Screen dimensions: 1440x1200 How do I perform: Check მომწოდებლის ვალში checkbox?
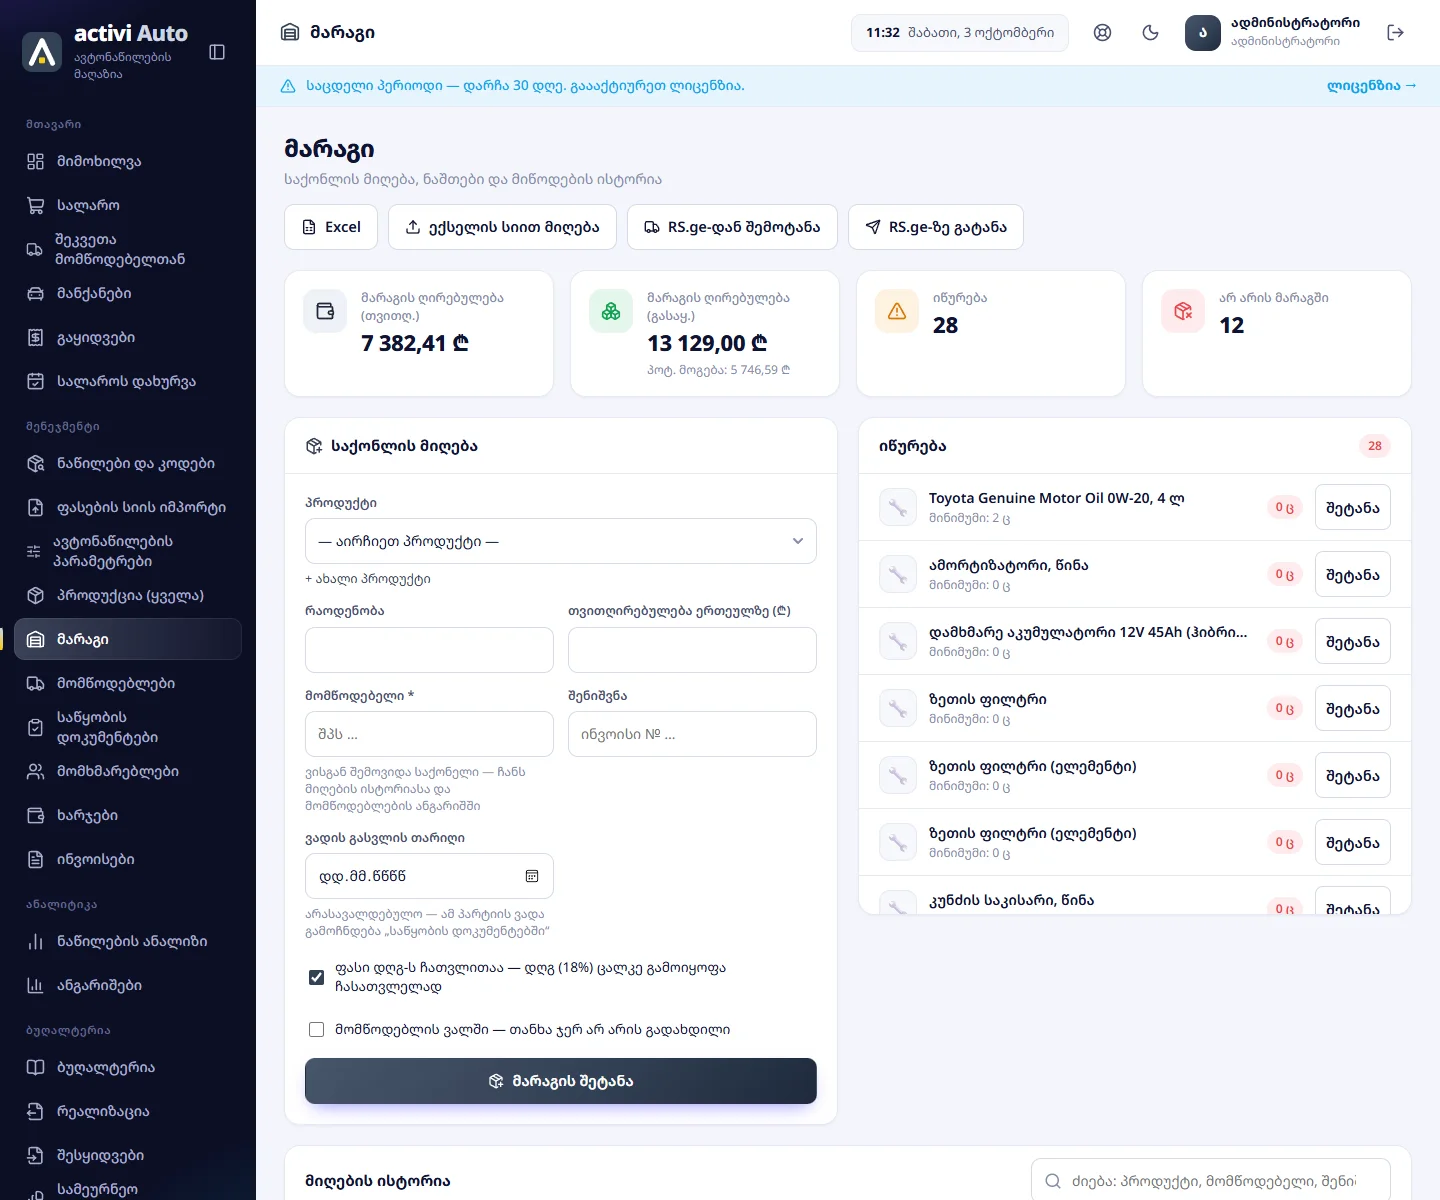[x=316, y=1029]
